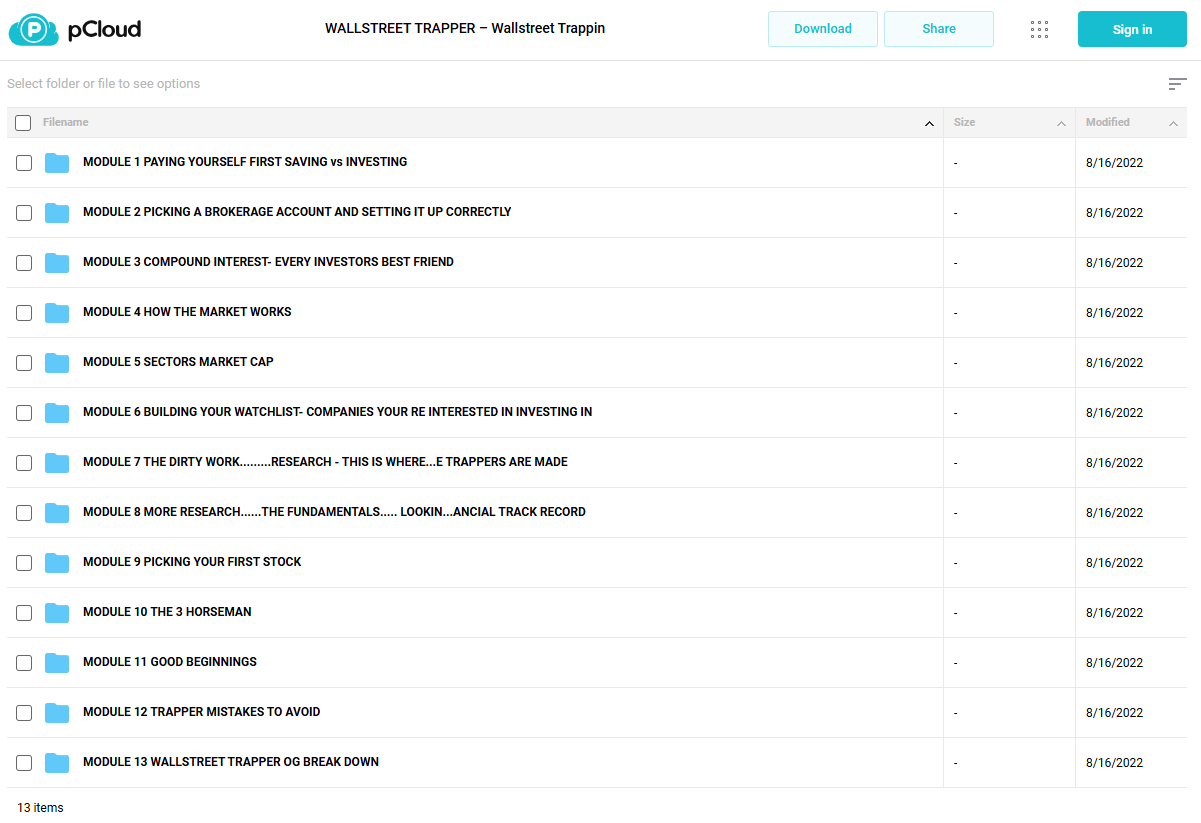Image resolution: width=1201 pixels, height=823 pixels.
Task: Open MODULE 11 GOOD BEGINNINGS name
Action: point(170,662)
